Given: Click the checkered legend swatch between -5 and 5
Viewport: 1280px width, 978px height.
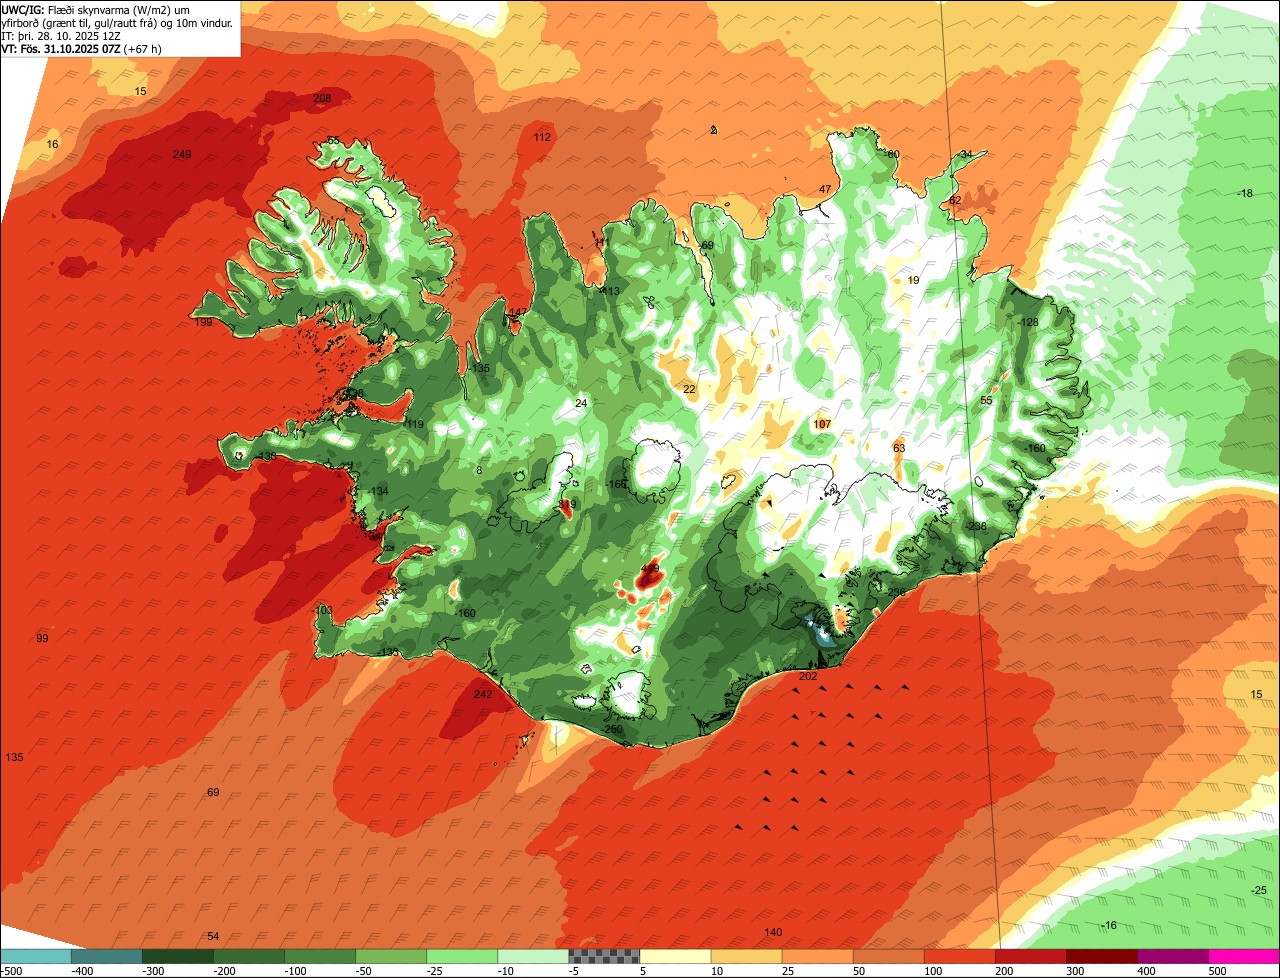Looking at the screenshot, I should pyautogui.click(x=604, y=957).
